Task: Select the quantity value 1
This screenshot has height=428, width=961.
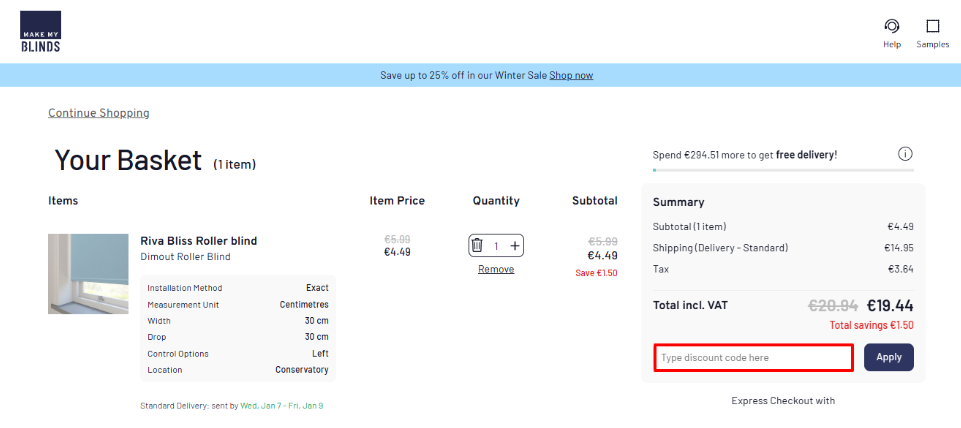Action: pyautogui.click(x=496, y=245)
